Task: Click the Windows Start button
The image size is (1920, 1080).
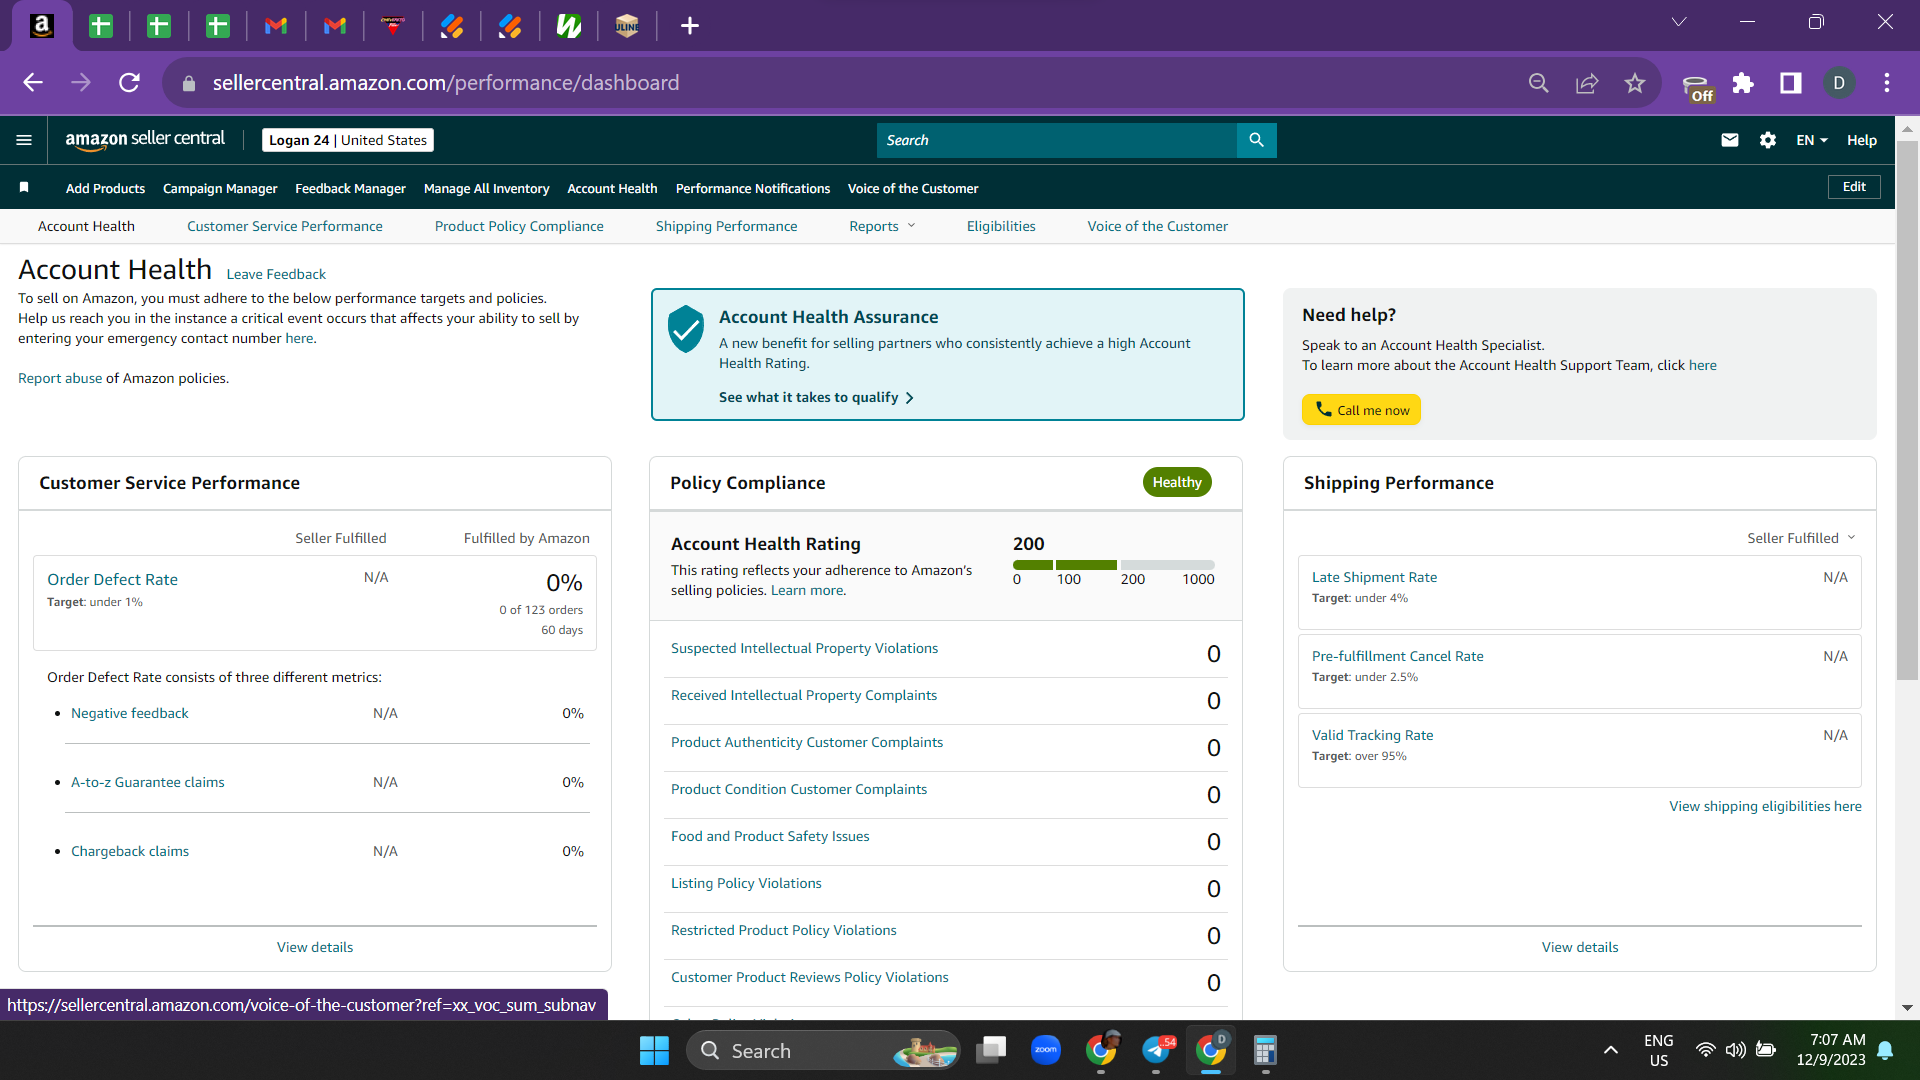Action: tap(654, 1050)
